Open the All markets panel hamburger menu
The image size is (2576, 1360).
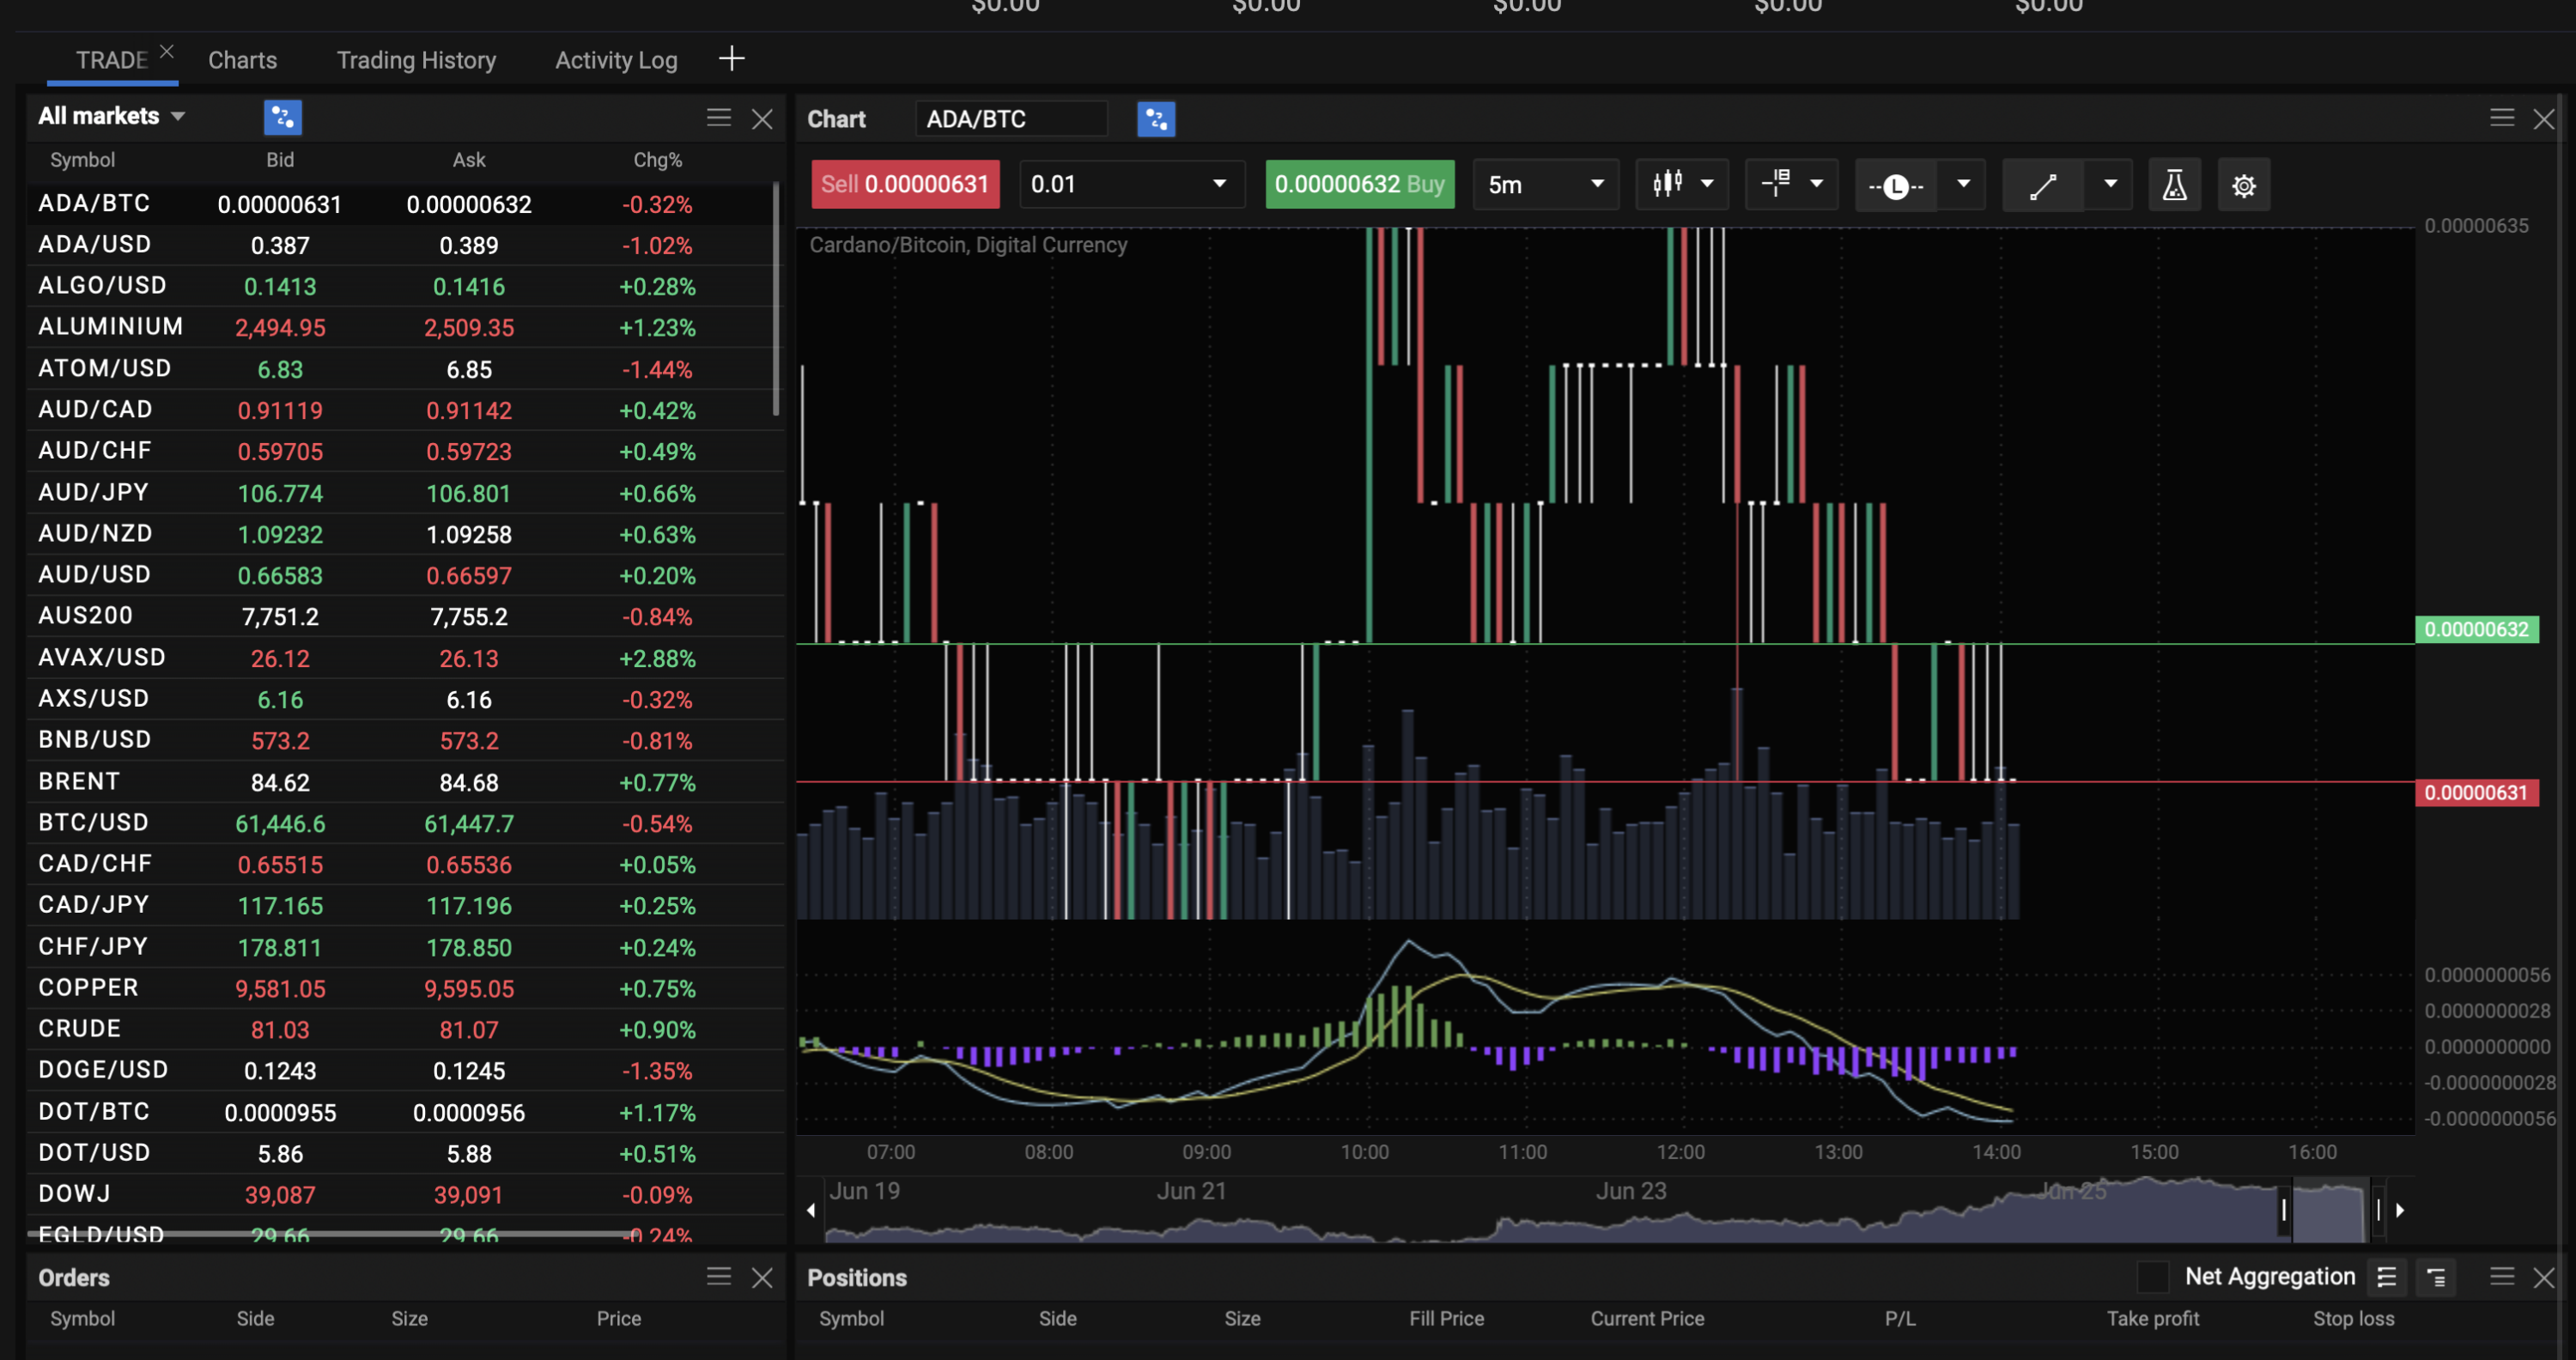click(x=718, y=118)
